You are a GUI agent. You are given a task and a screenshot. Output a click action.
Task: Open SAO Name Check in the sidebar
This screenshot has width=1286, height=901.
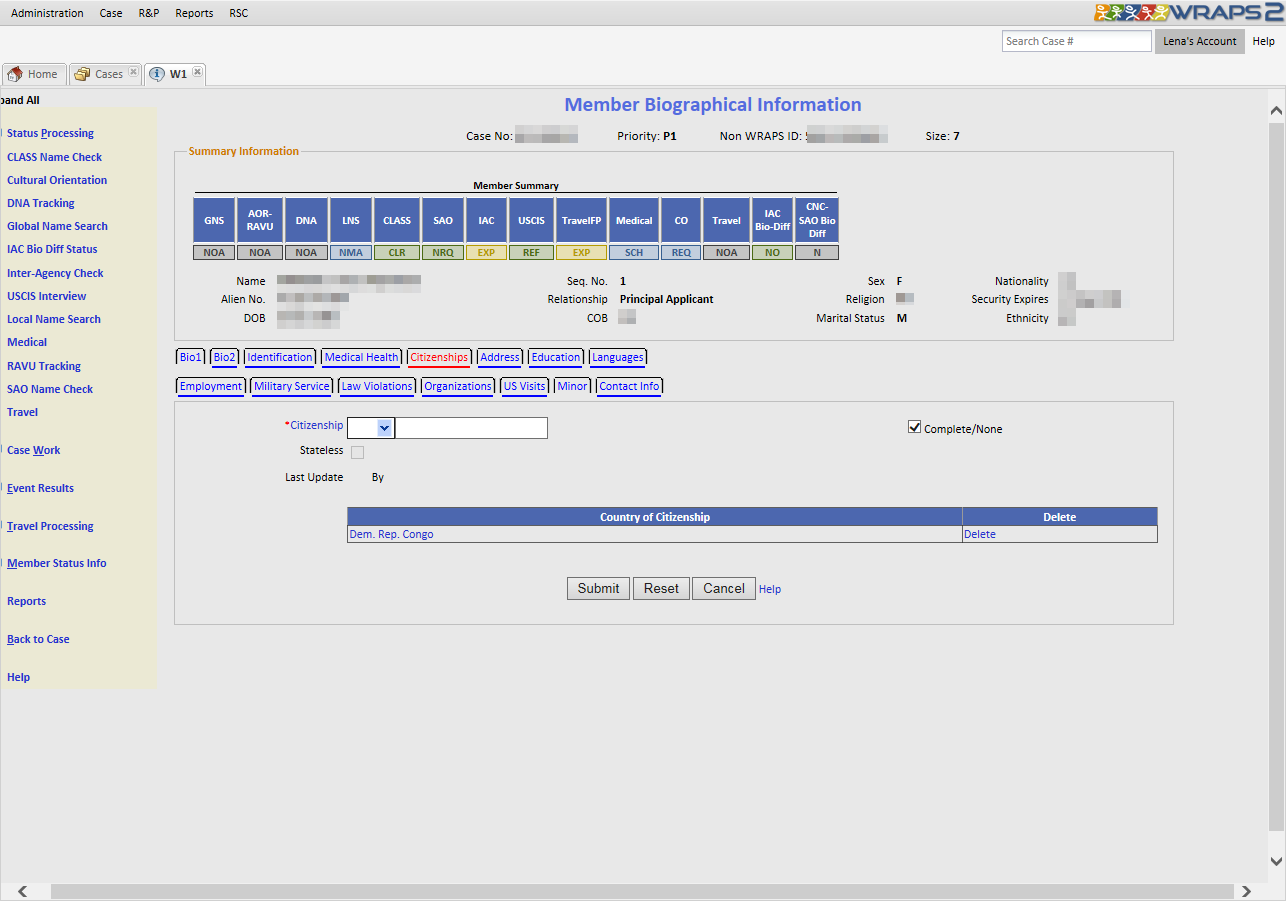tap(50, 389)
